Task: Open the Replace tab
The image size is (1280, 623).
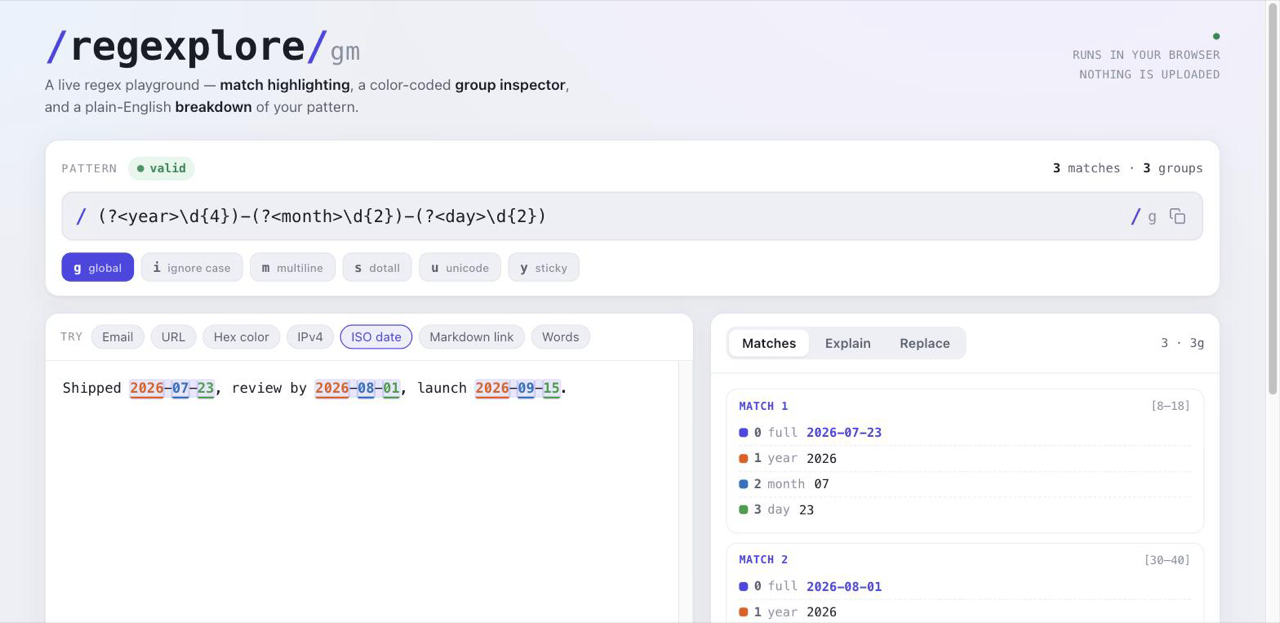Action: point(925,343)
